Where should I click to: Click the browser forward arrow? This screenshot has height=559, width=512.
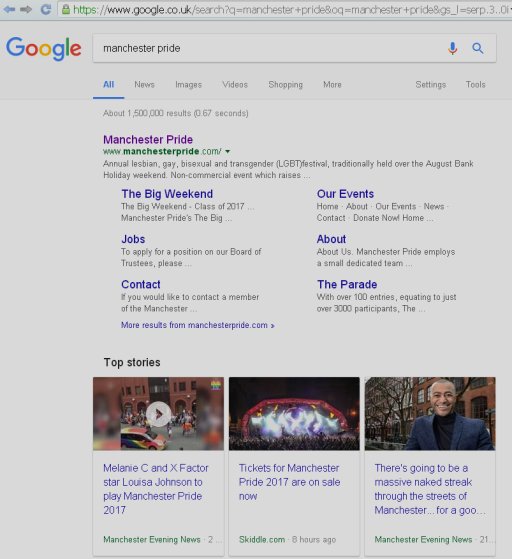(26, 9)
